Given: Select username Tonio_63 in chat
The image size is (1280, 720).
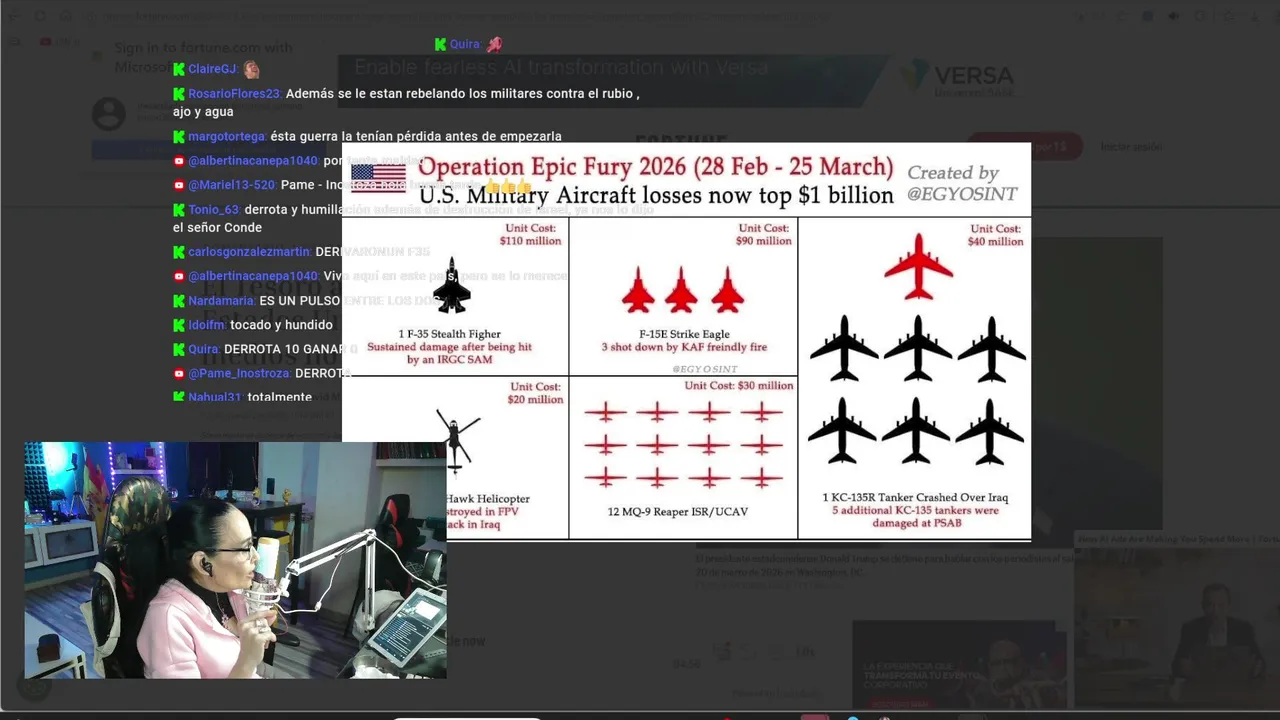Looking at the screenshot, I should (214, 210).
